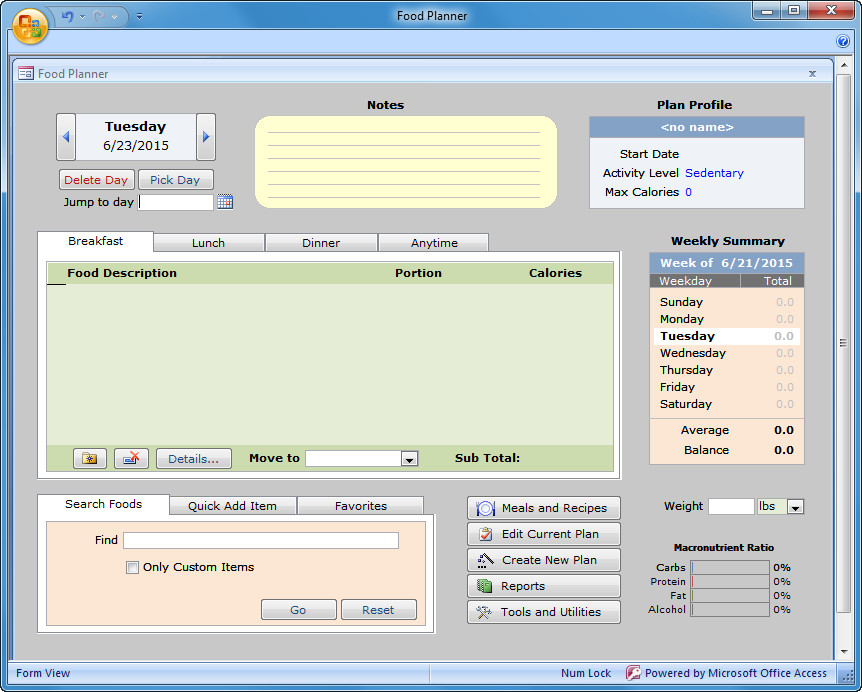
Task: Click the Undo arrow icon
Action: (68, 16)
